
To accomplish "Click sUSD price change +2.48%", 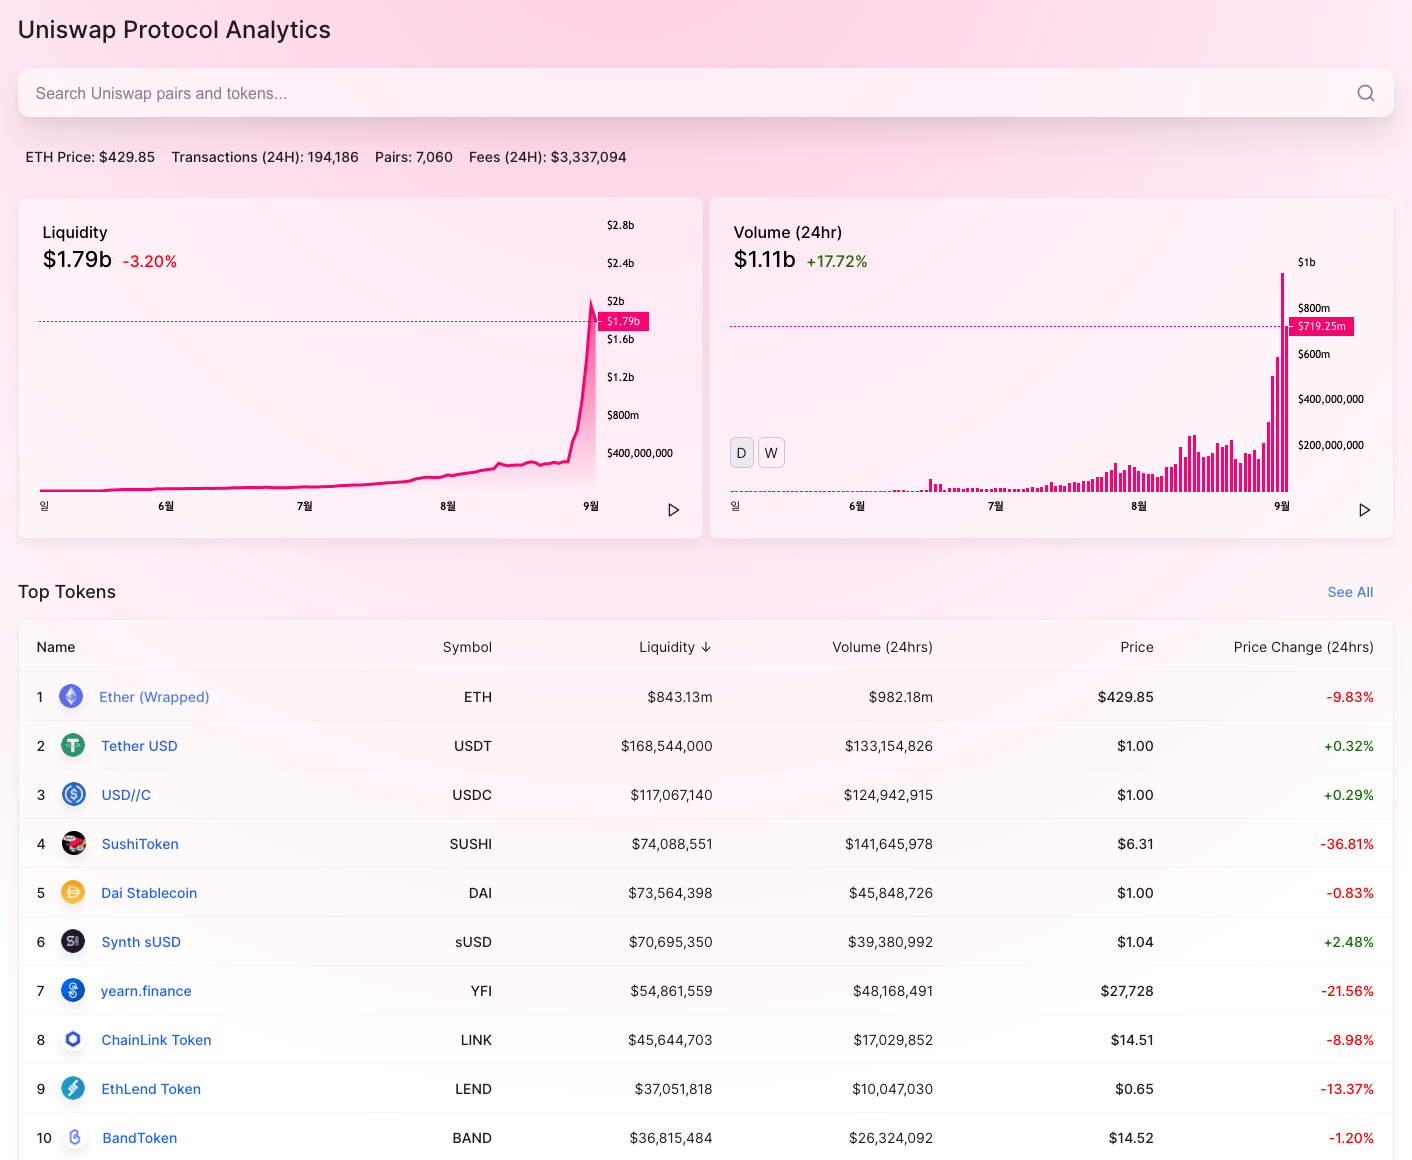I will [x=1349, y=942].
